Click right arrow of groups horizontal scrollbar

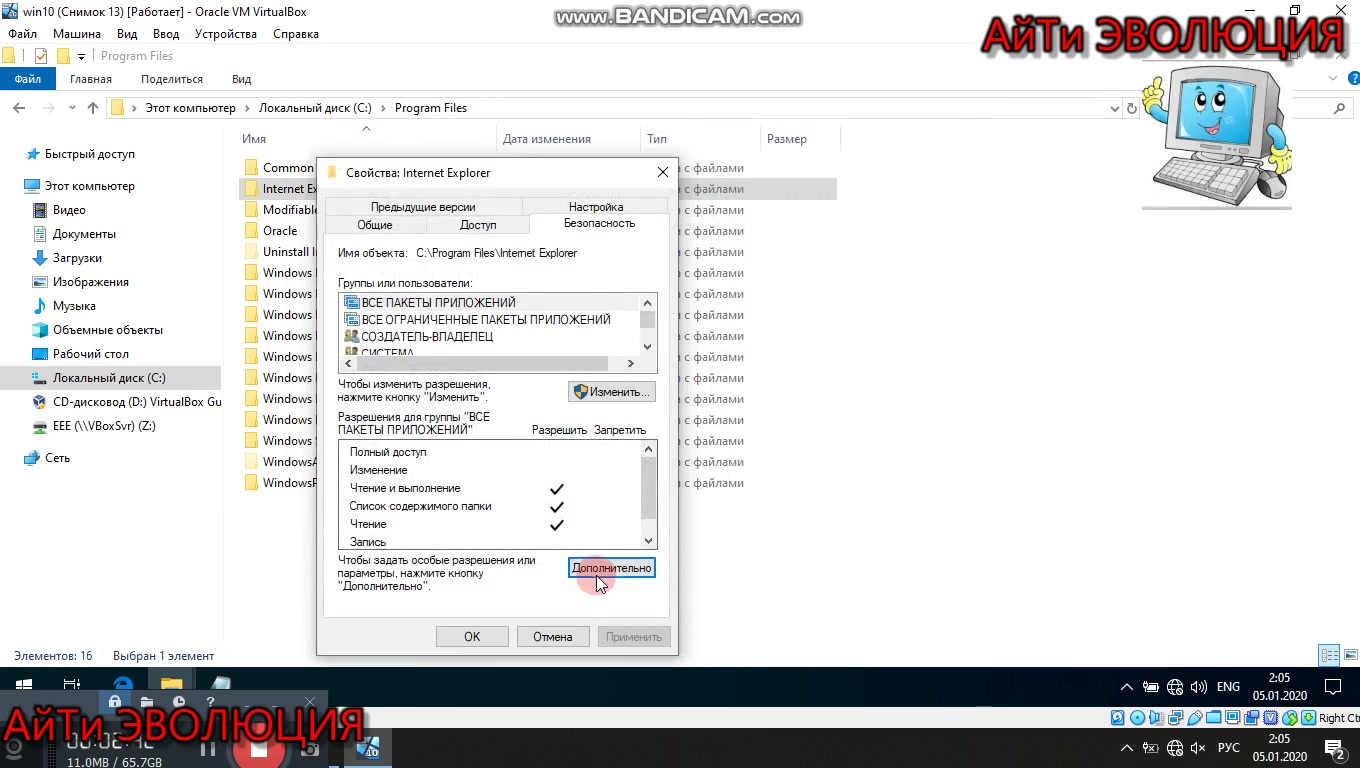pyautogui.click(x=630, y=364)
